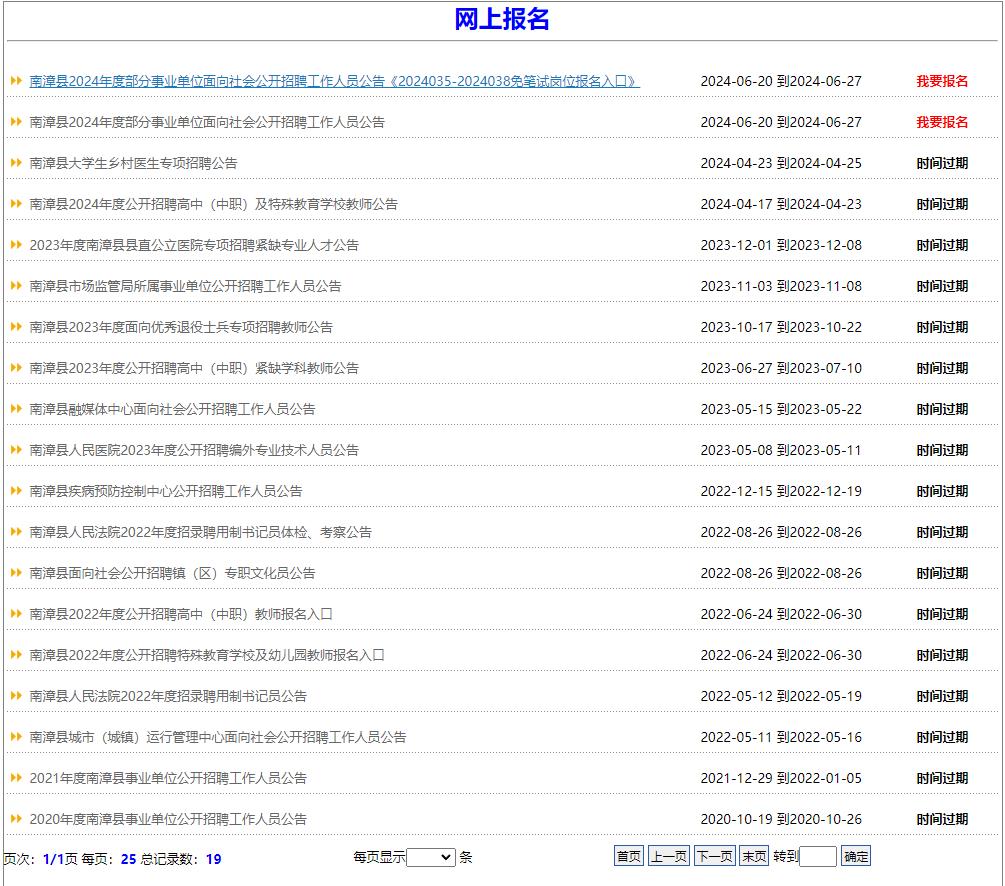1005x886 pixels.
Task: Click the page indicator 1/1
Action: (x=53, y=860)
